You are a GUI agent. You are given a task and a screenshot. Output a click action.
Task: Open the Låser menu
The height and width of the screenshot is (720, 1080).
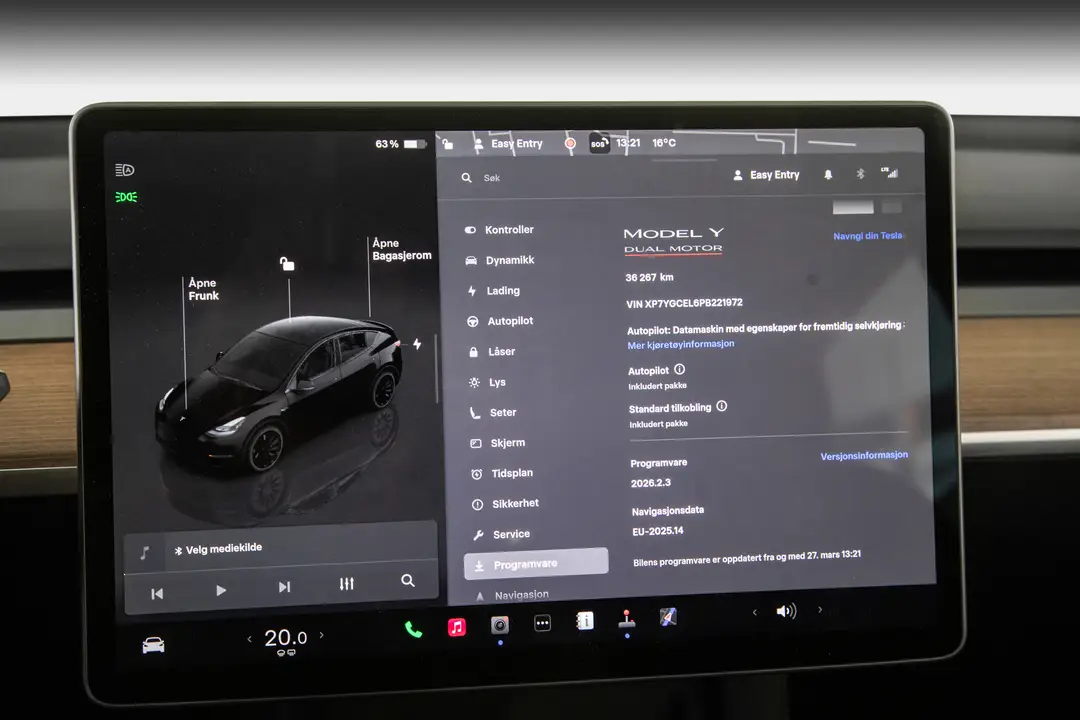click(x=492, y=351)
